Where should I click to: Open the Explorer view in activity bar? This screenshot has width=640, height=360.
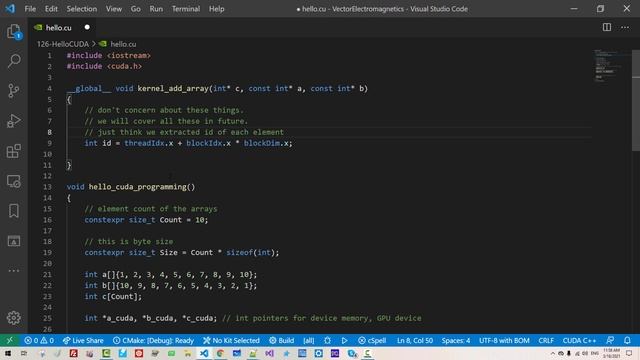(14, 31)
